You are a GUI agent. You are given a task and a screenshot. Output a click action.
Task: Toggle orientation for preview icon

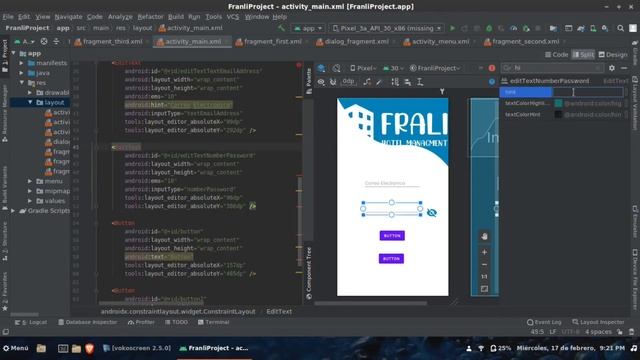point(336,68)
